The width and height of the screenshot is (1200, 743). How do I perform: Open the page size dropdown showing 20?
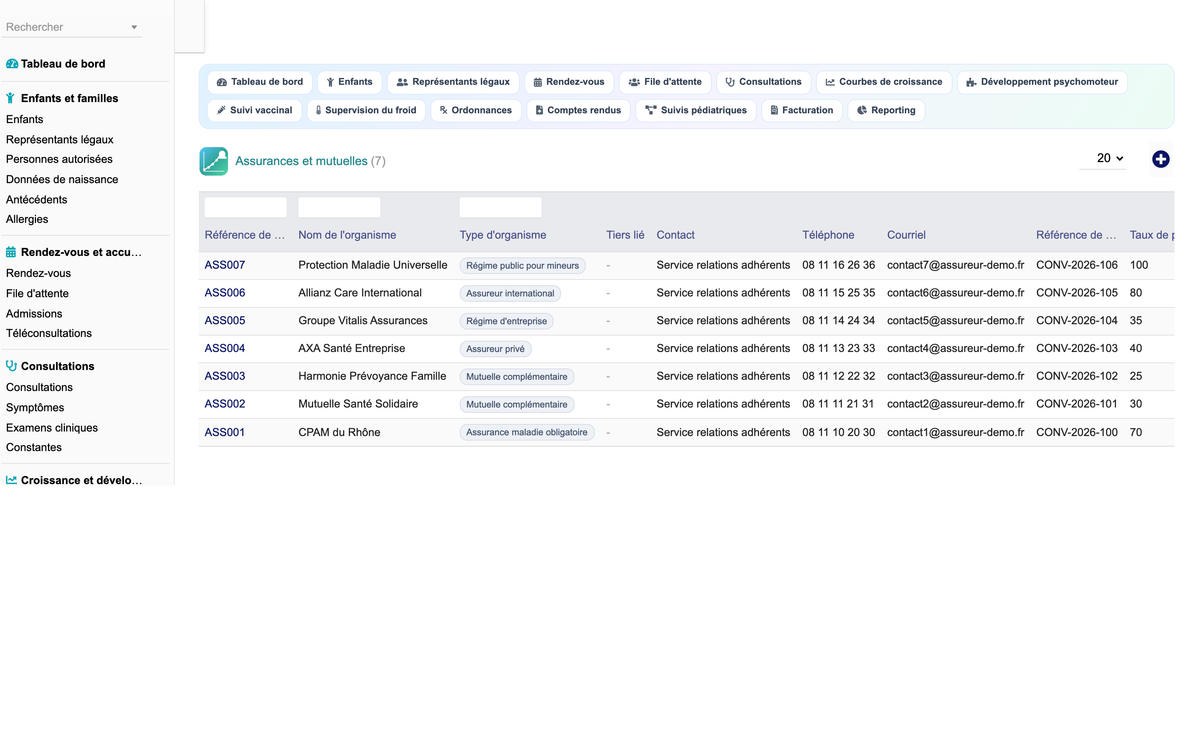(x=1103, y=158)
